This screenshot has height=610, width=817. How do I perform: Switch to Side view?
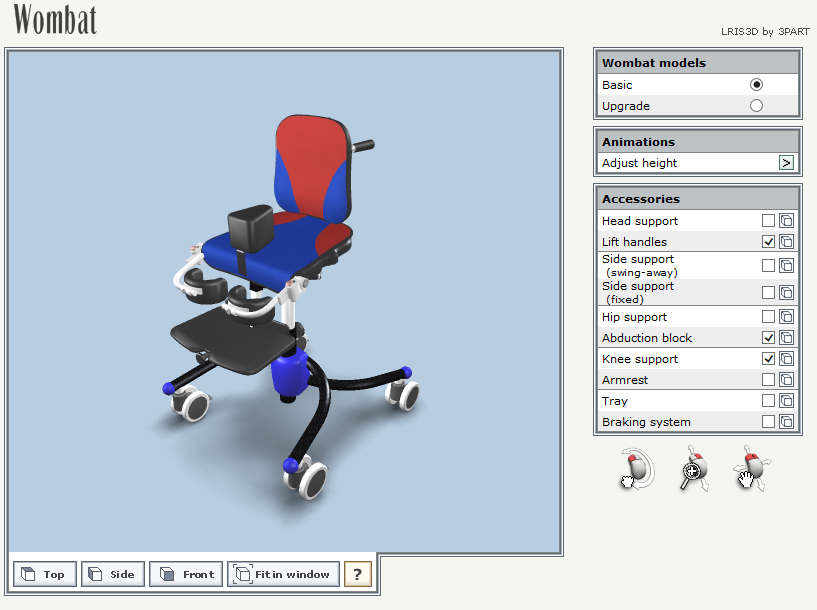point(113,574)
